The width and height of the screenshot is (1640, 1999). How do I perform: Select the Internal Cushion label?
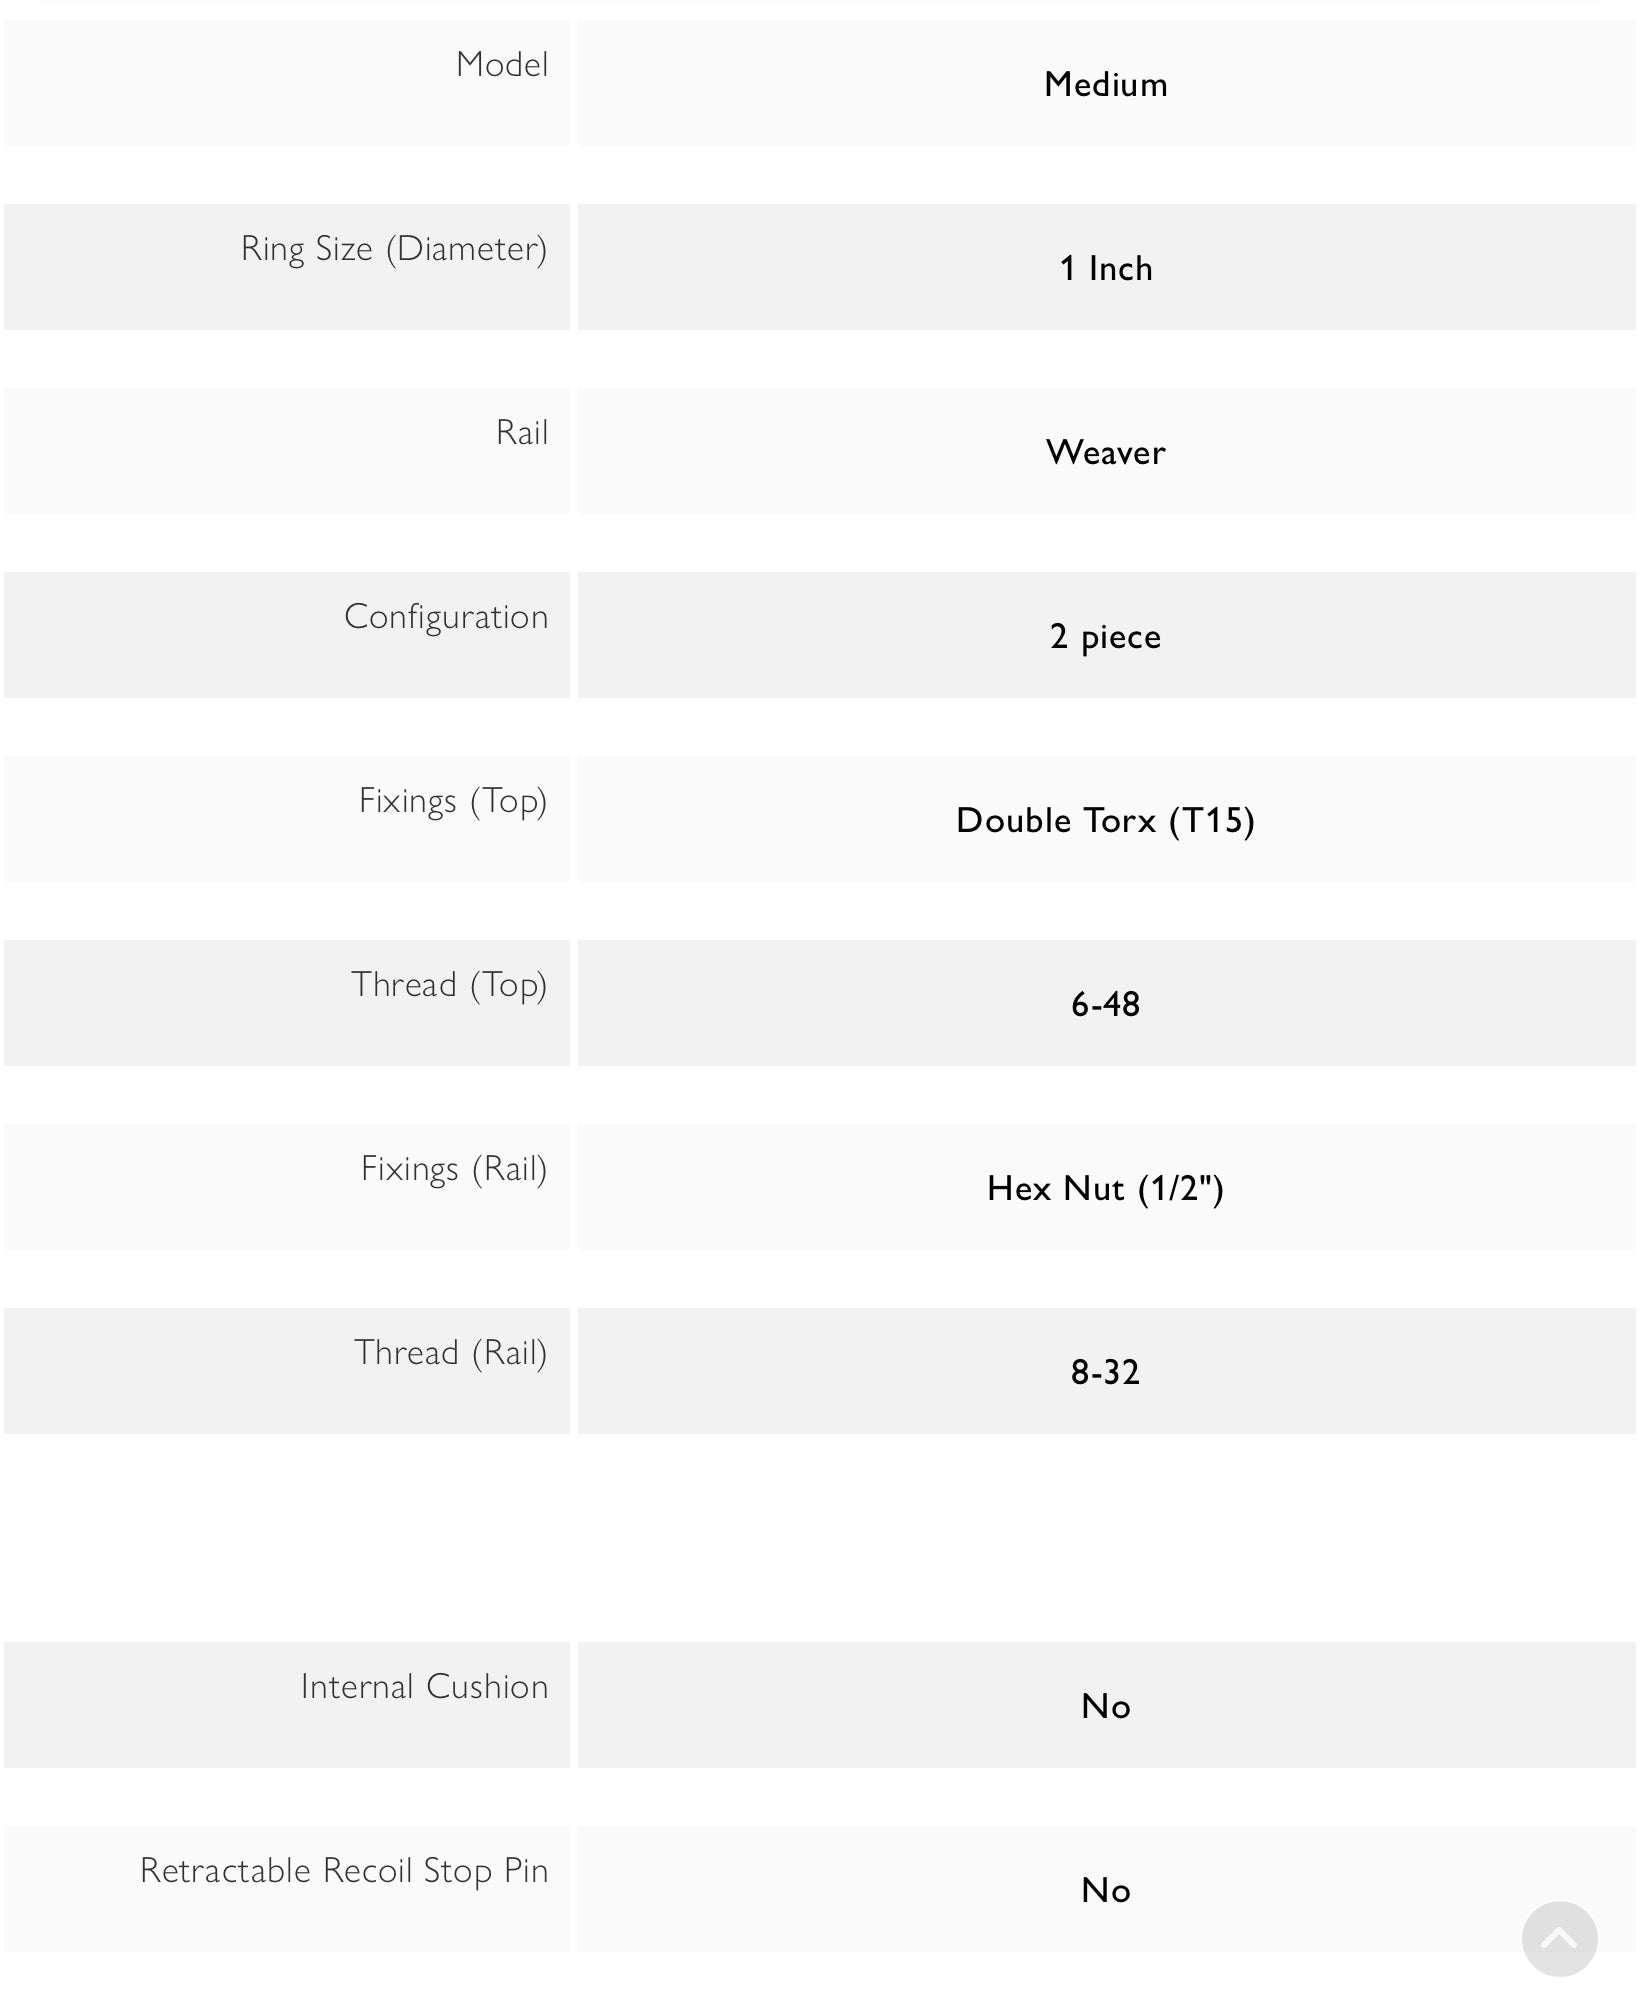[425, 1687]
